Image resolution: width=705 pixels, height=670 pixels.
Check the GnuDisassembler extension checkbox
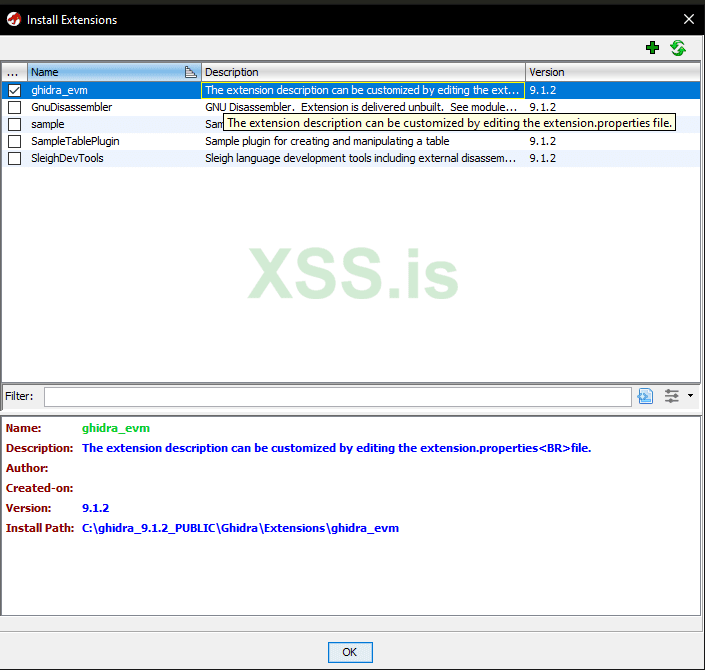[x=14, y=107]
